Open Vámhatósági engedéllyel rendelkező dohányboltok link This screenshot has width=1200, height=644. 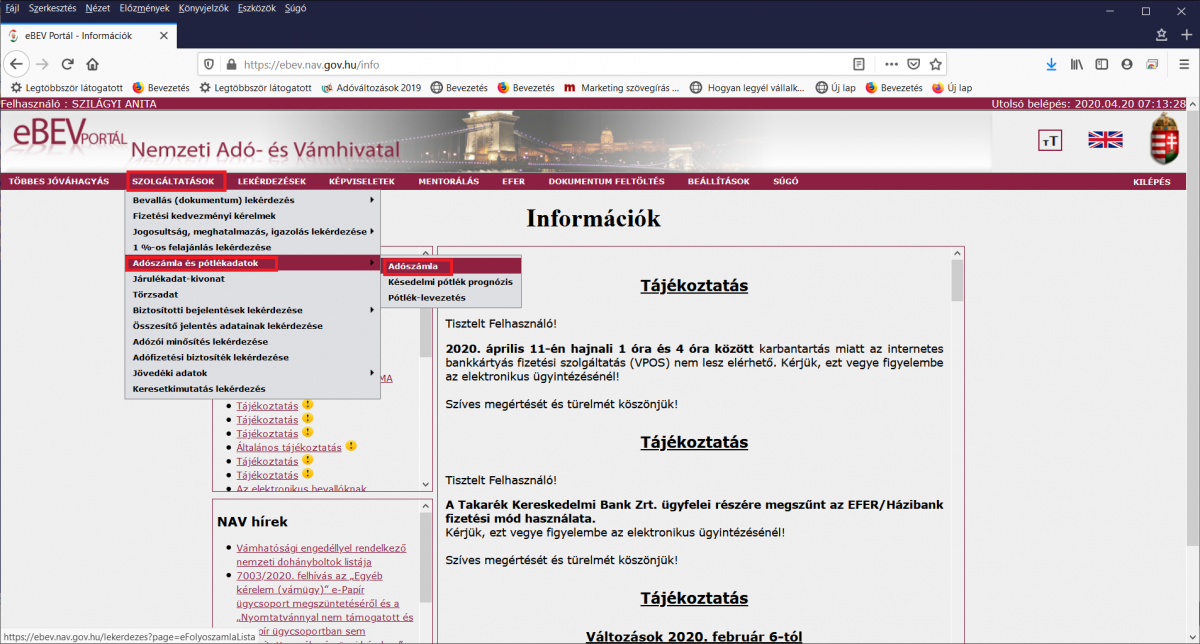click(321, 555)
